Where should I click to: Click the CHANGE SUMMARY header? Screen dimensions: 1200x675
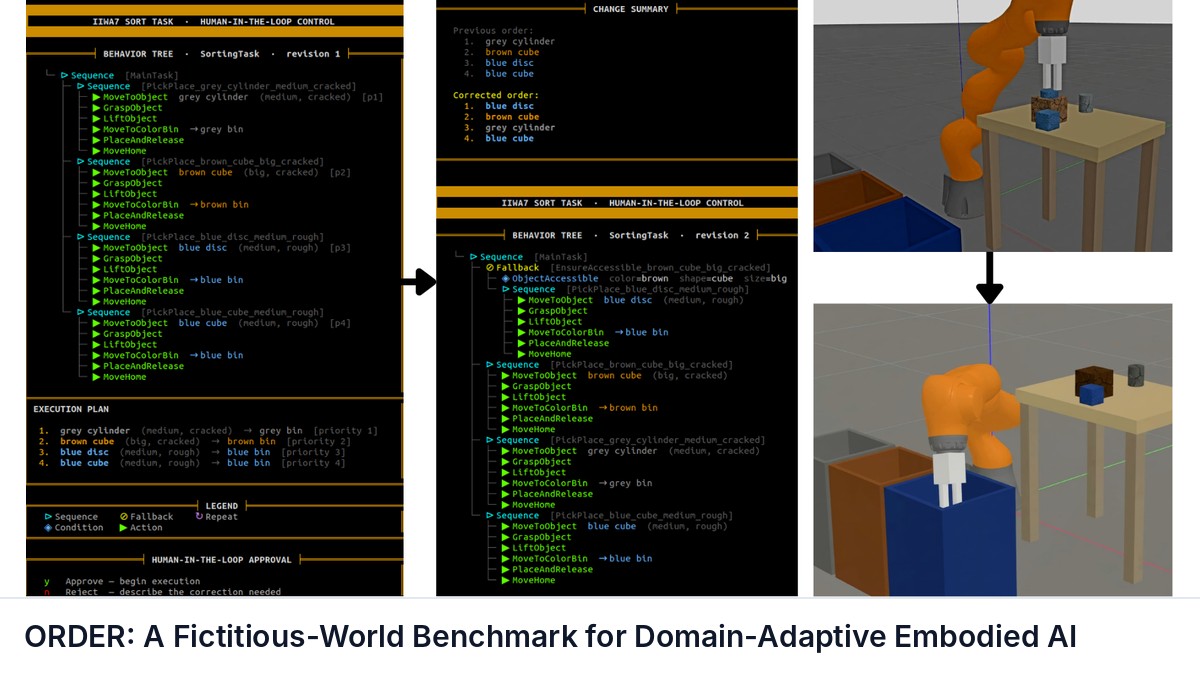coord(631,9)
